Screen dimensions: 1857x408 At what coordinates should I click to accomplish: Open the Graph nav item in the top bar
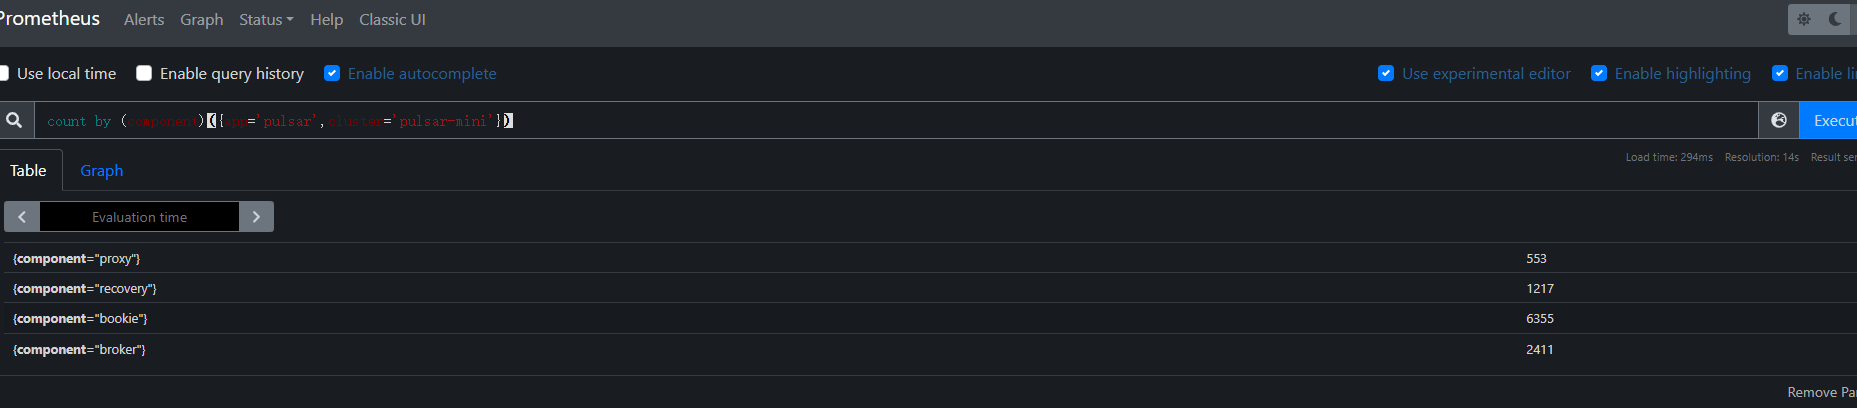point(202,19)
